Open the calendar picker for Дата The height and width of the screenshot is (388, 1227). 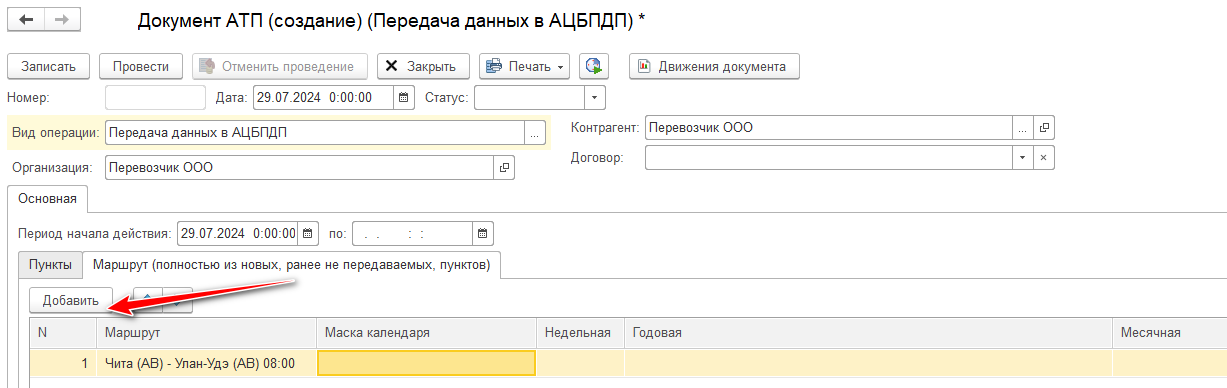tap(404, 97)
